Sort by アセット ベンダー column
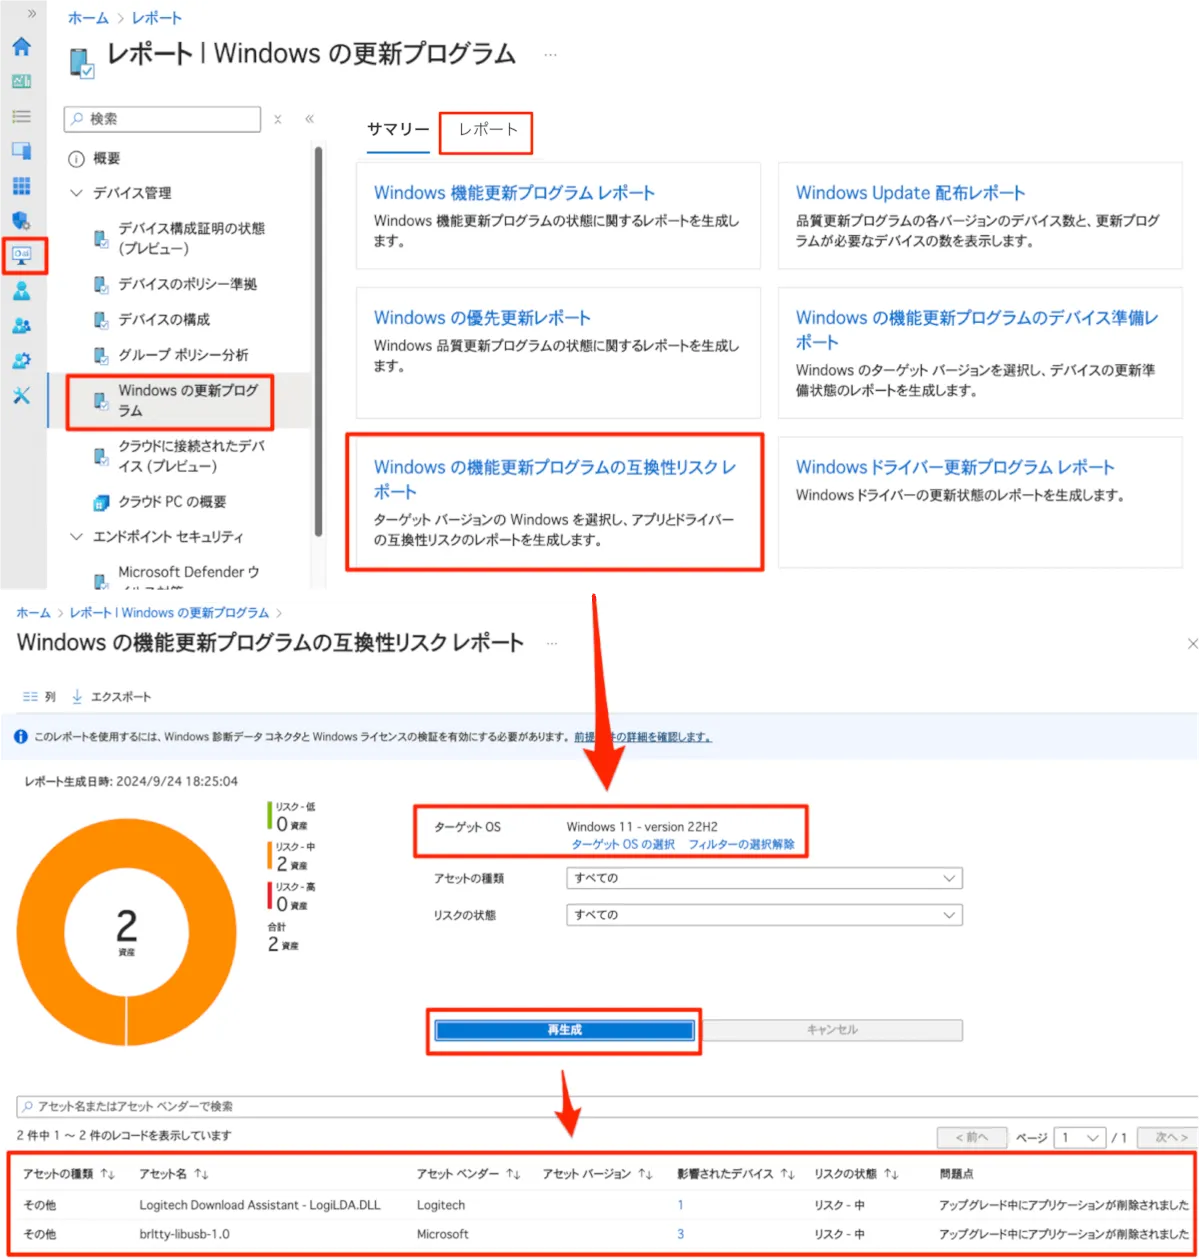Viewport: 1200px width, 1260px height. tap(469, 1173)
